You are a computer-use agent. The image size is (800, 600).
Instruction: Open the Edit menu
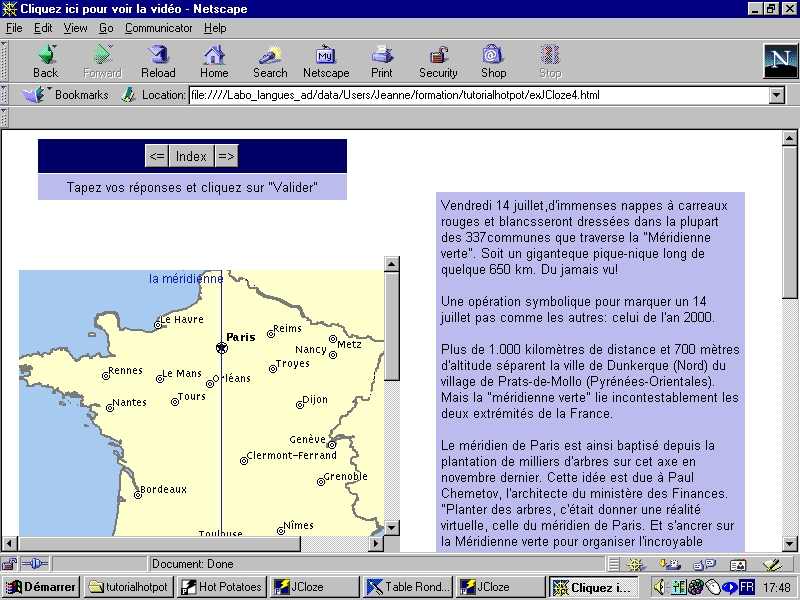[43, 28]
